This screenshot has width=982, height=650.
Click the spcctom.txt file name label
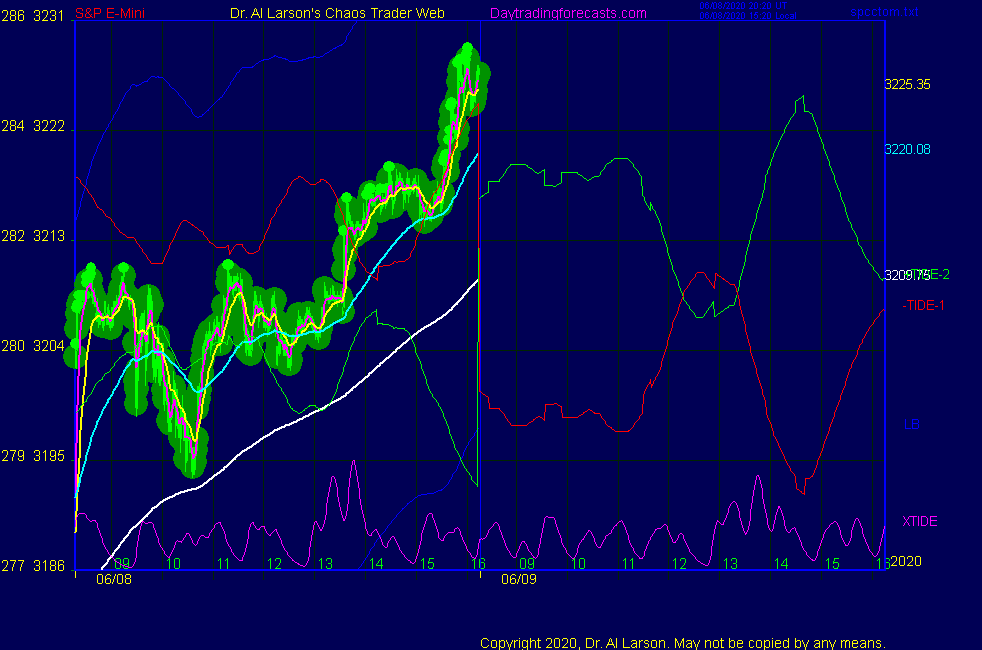(x=884, y=11)
